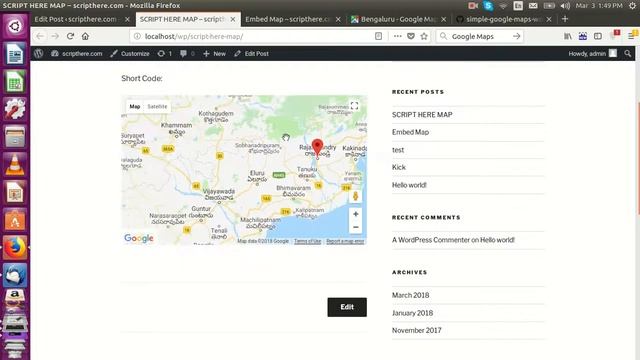This screenshot has width=640, height=360.
Task: Open Edit Post in admin bar
Action: (x=251, y=53)
